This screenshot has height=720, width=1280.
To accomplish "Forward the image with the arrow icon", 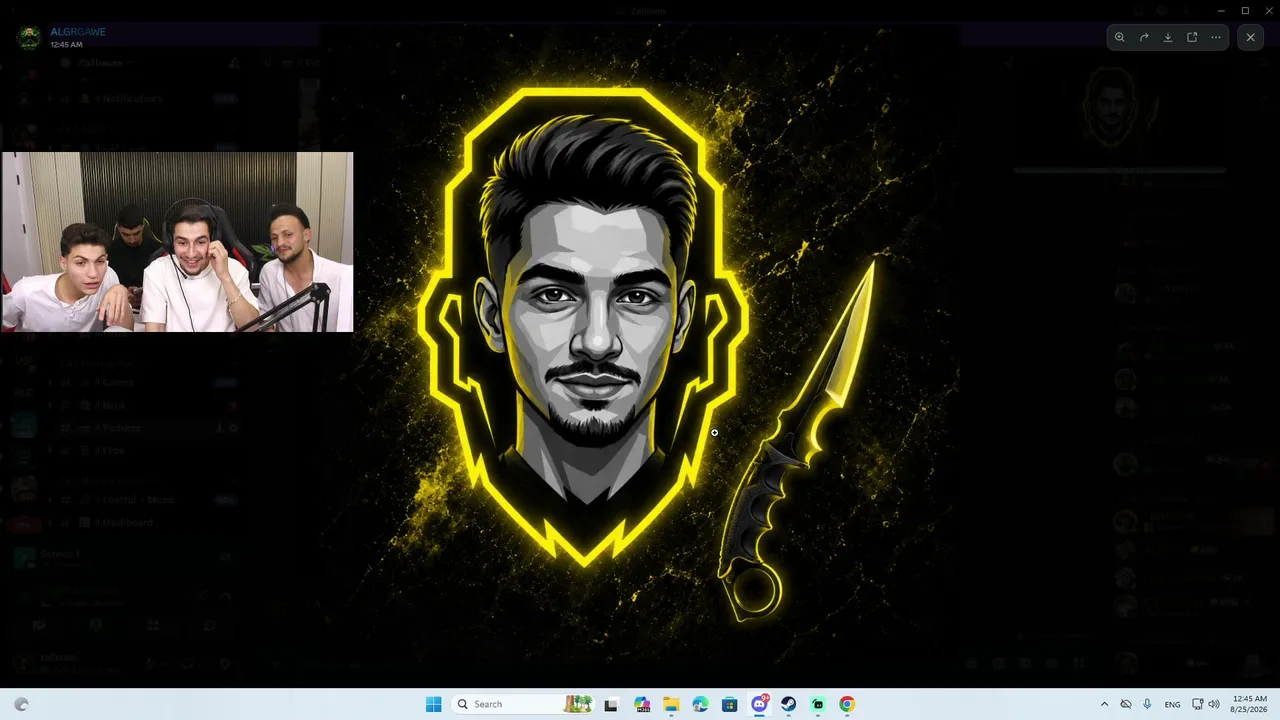I will 1144,38.
